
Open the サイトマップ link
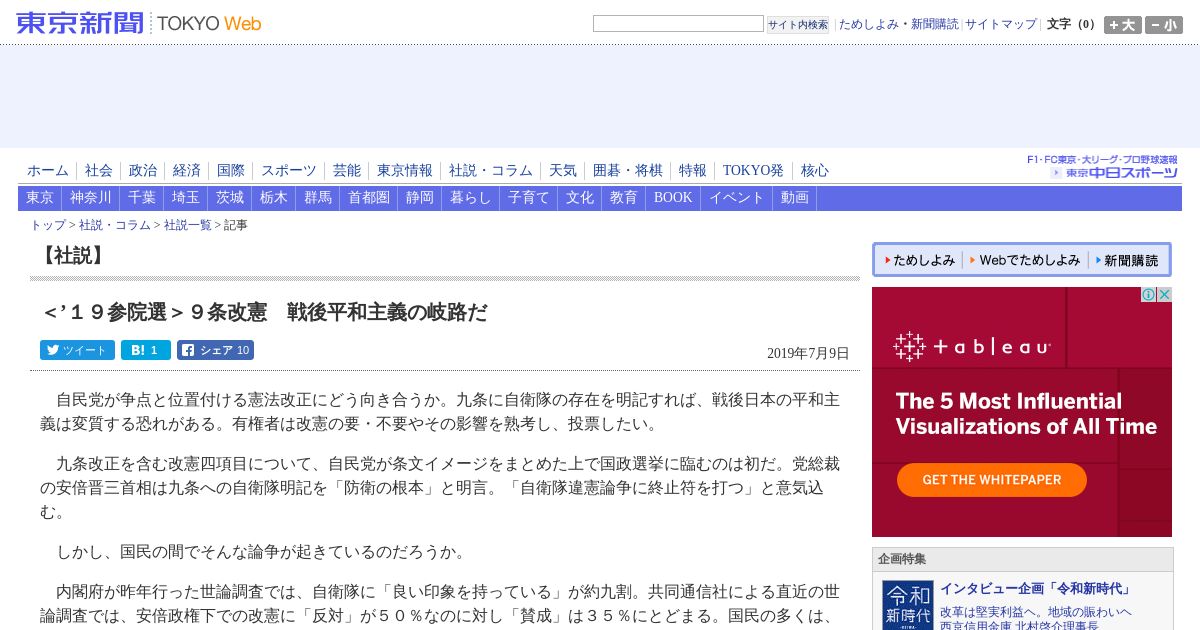1001,24
